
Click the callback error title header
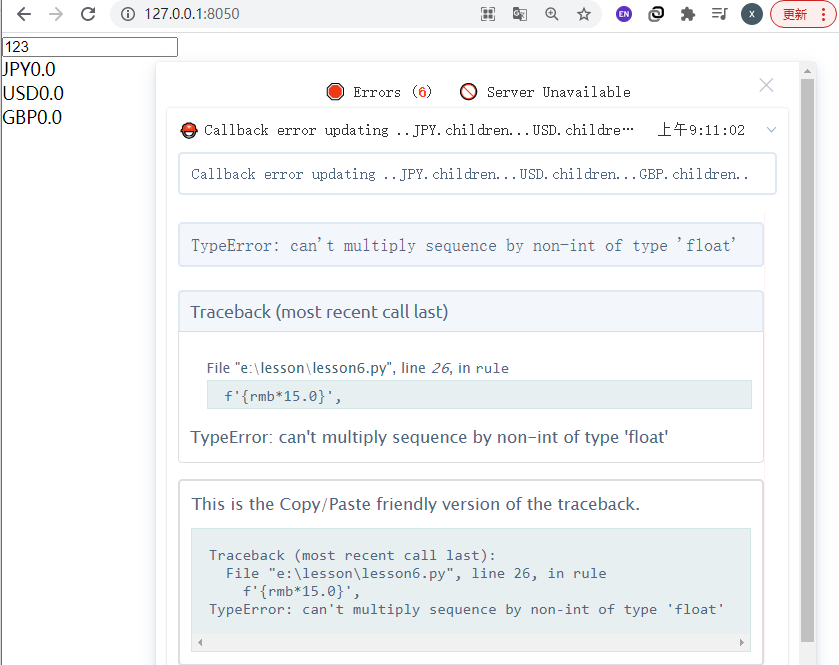pos(418,130)
